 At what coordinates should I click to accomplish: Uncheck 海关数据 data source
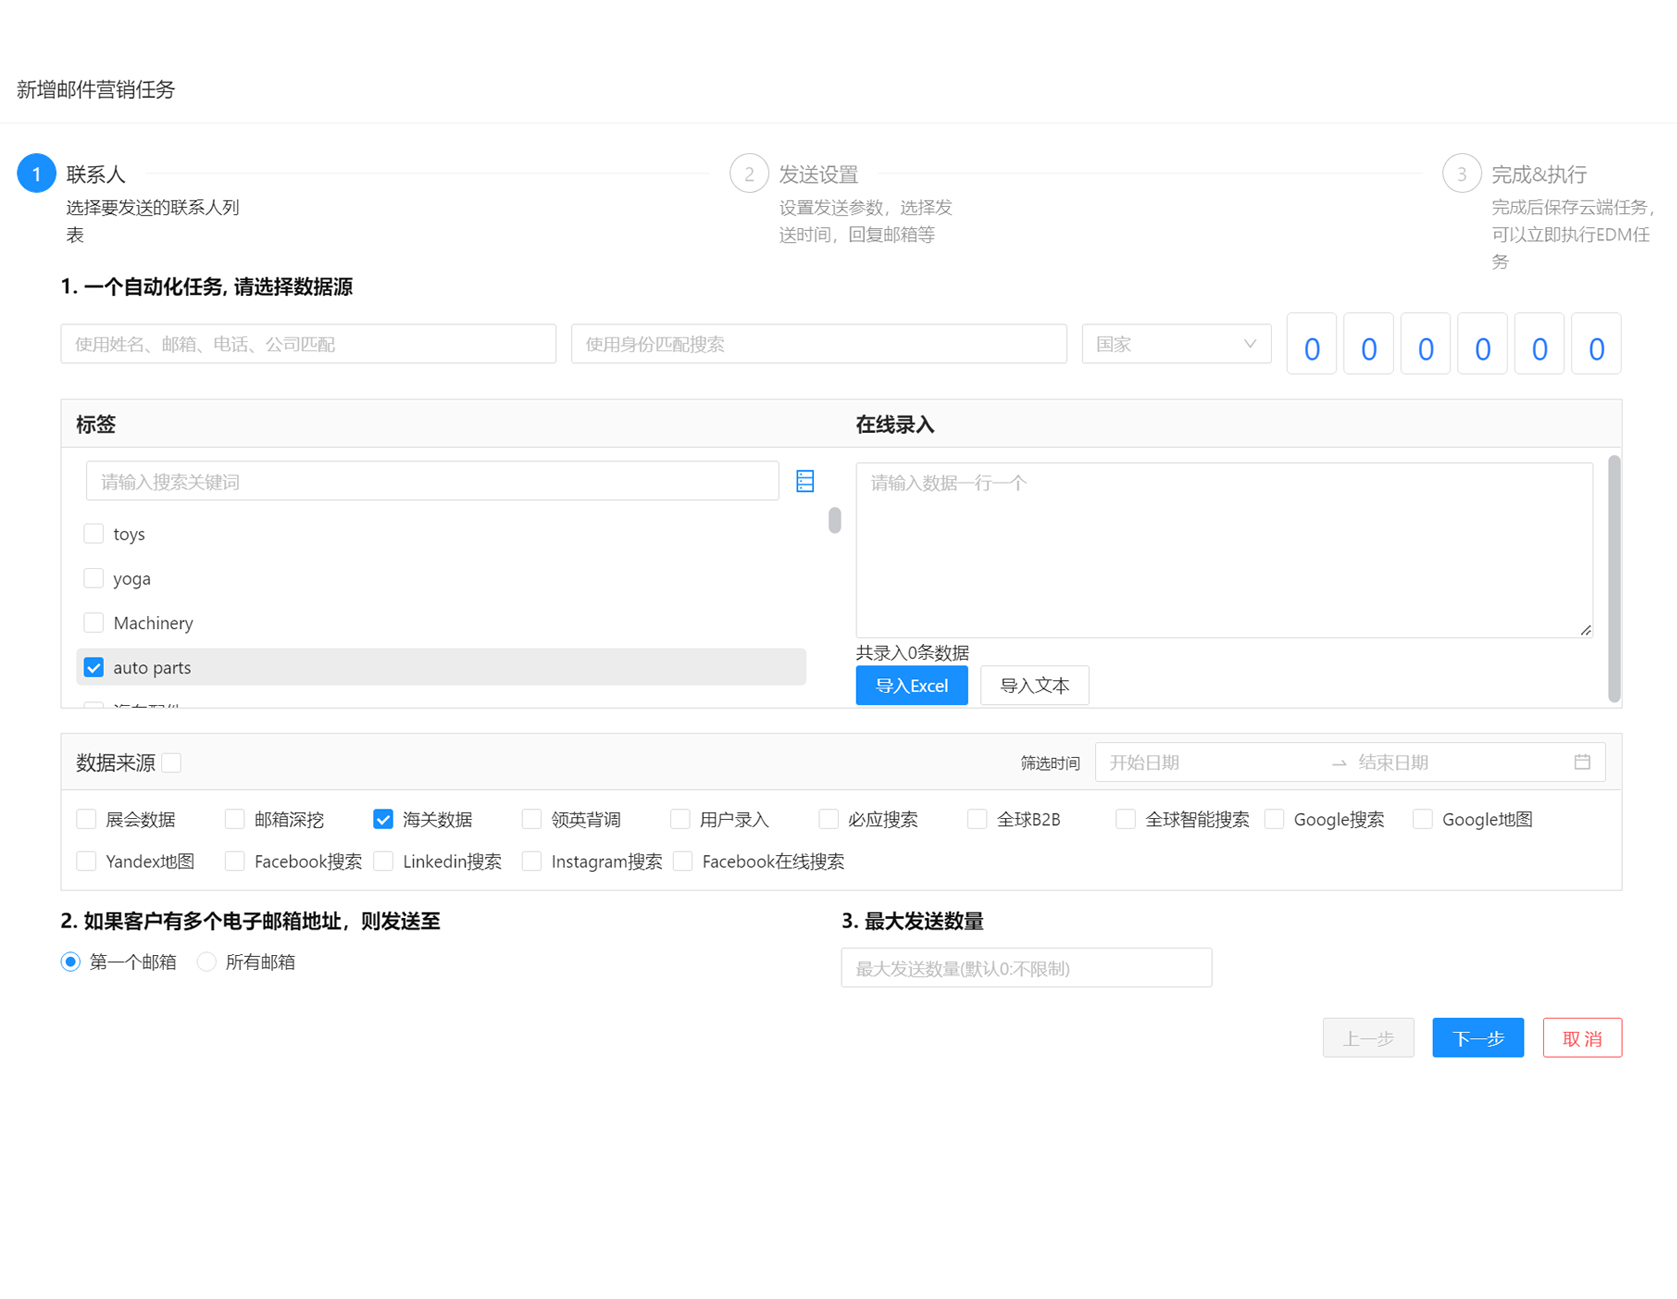383,819
